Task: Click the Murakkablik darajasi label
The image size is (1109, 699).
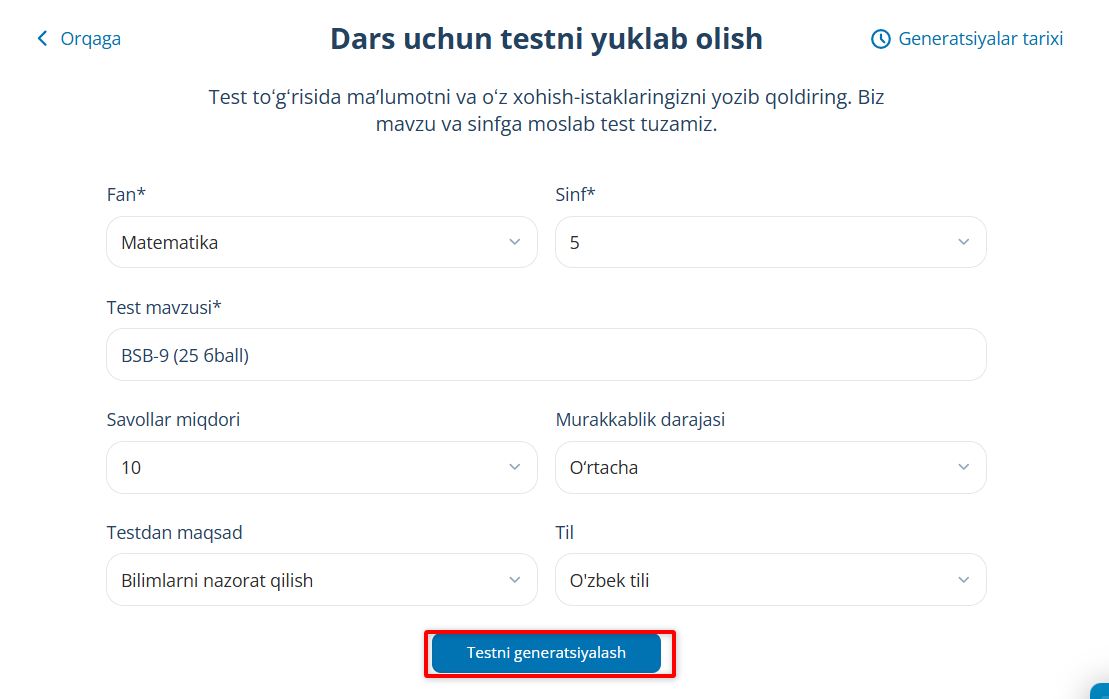Action: tap(640, 420)
